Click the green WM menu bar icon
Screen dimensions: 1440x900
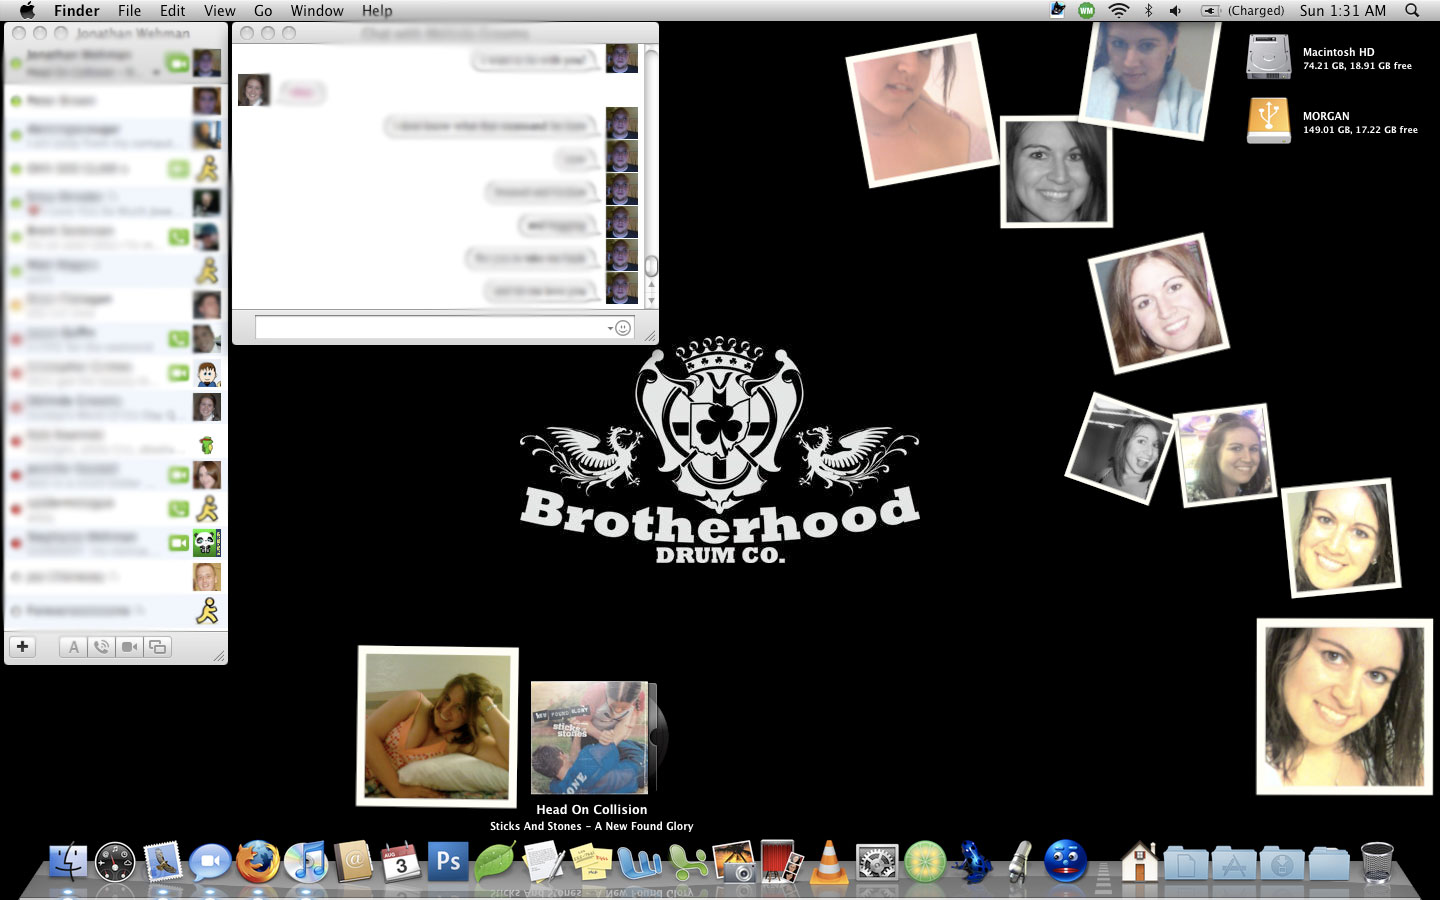(1087, 10)
